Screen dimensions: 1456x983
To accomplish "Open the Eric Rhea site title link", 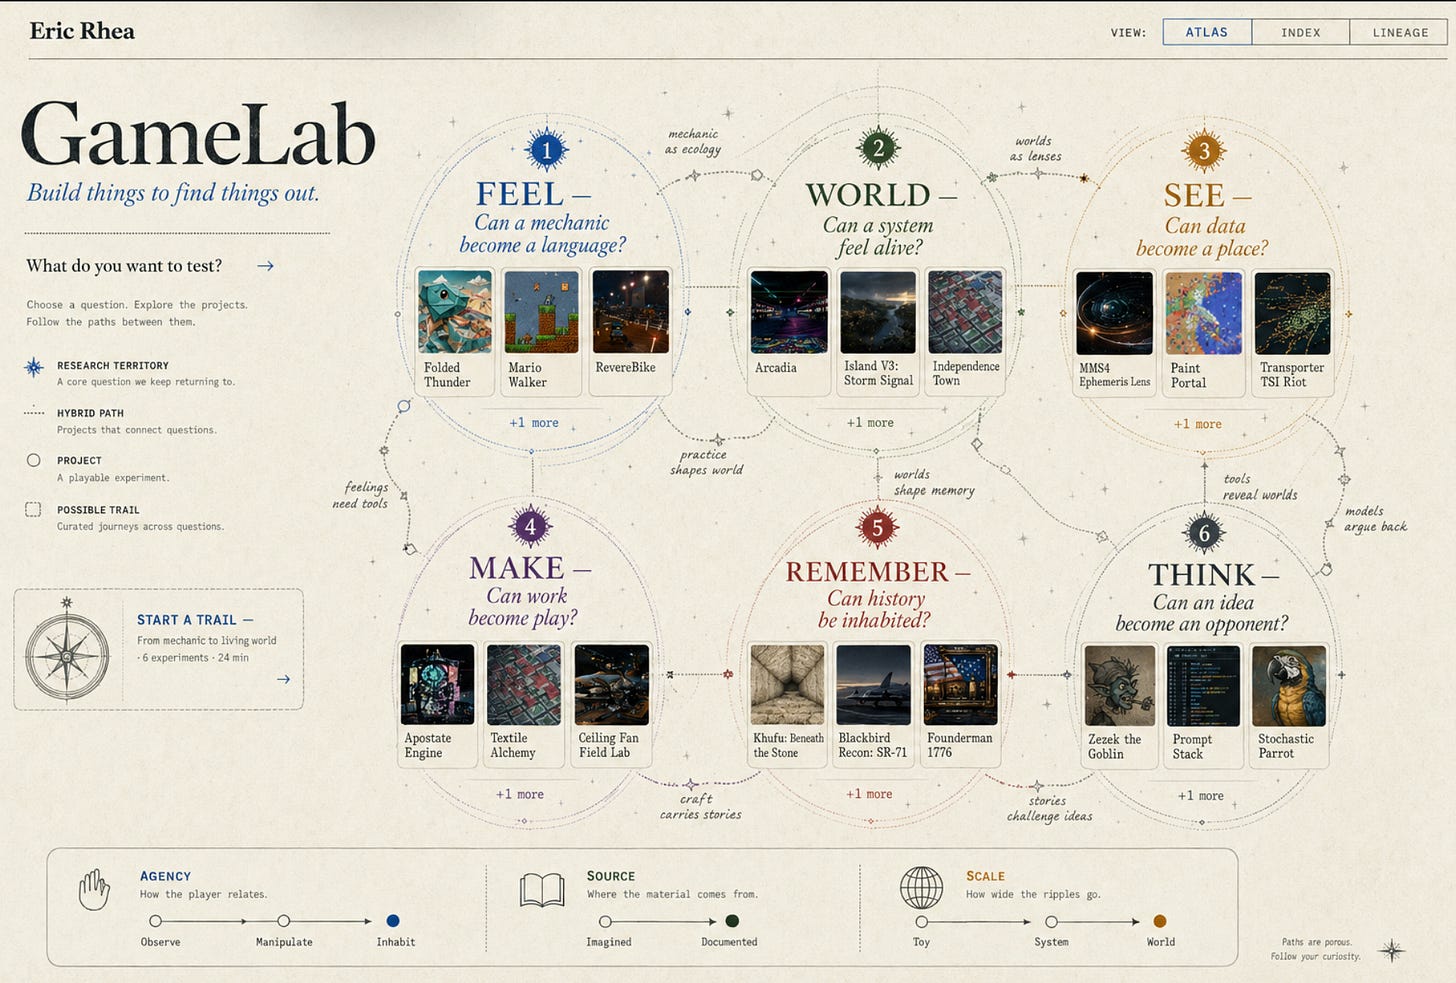I will [82, 31].
